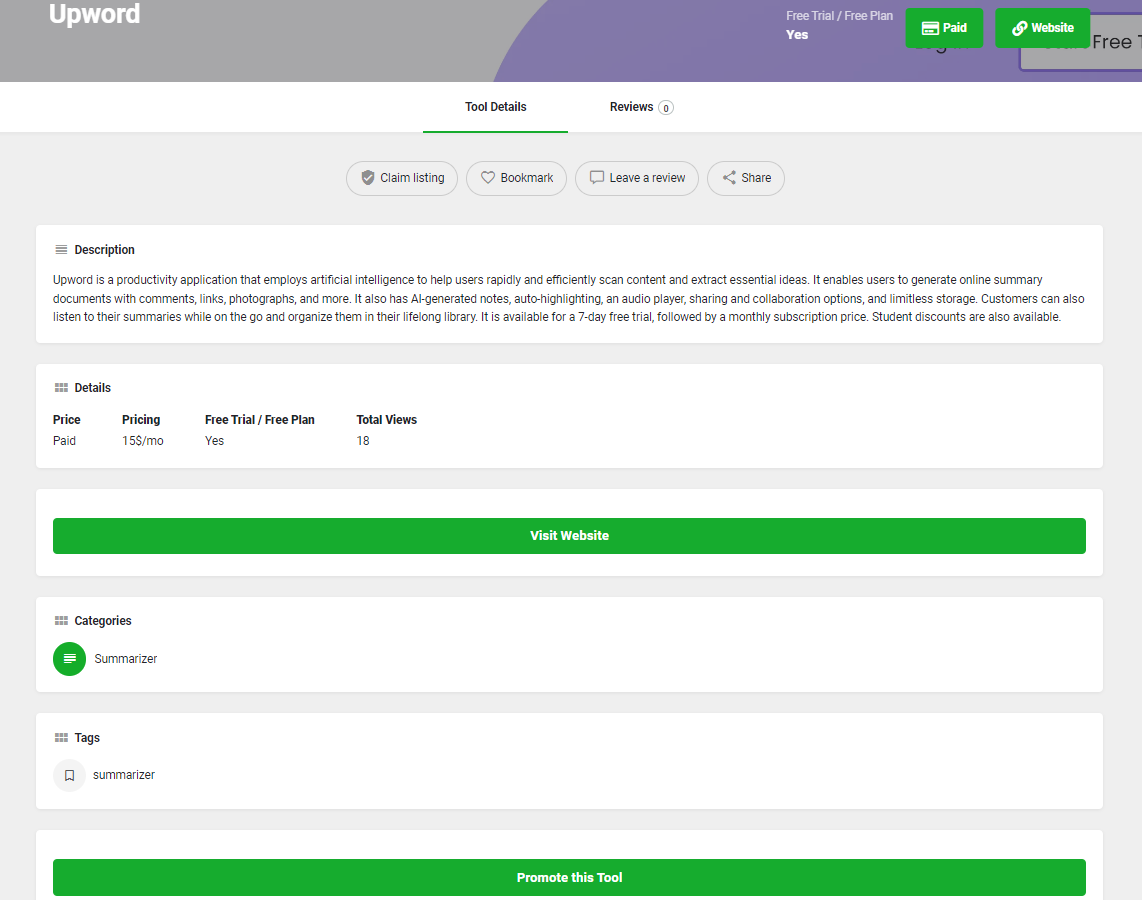
Task: Share the Upword listing
Action: 746,178
